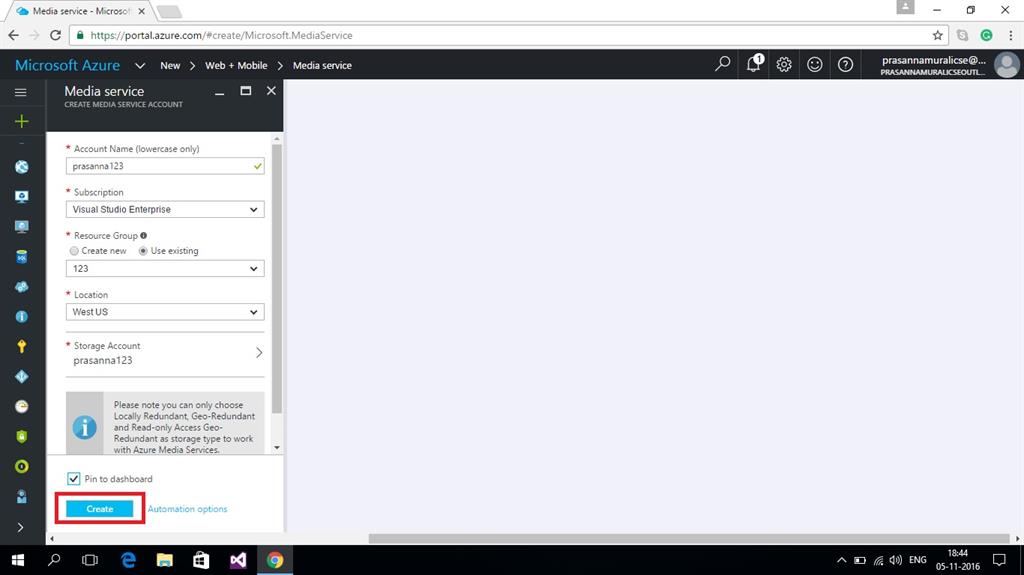Open the Location West US dropdown
Viewport: 1024px width, 575px height.
165,312
